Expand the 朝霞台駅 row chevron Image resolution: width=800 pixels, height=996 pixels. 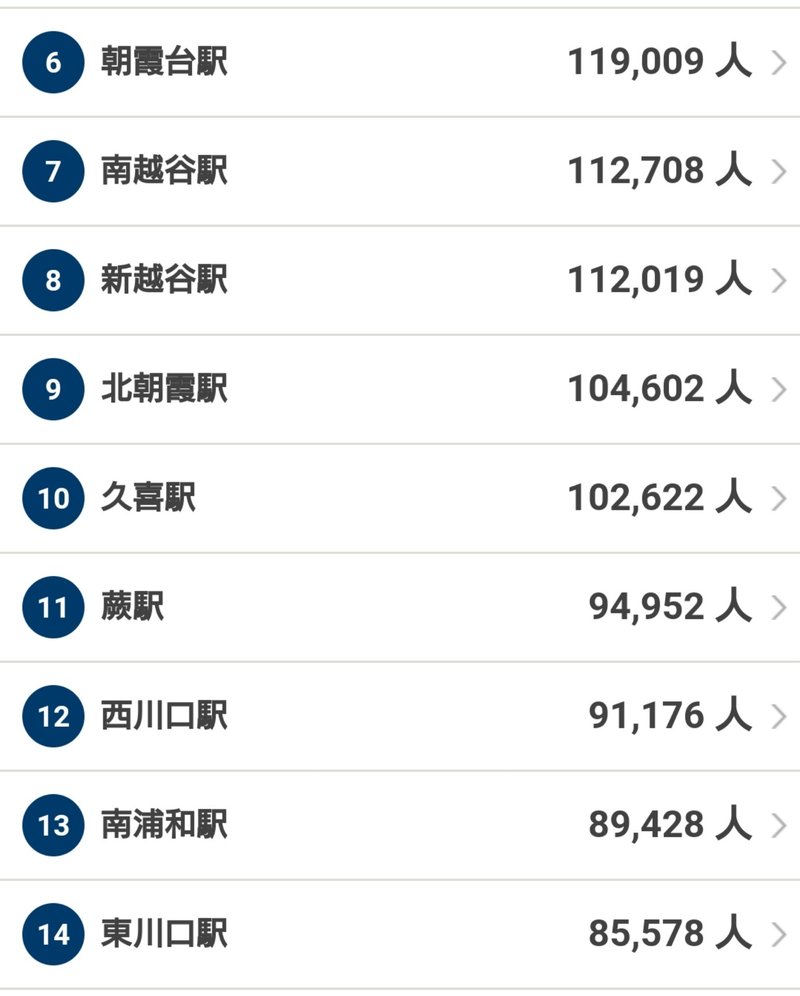pos(780,63)
